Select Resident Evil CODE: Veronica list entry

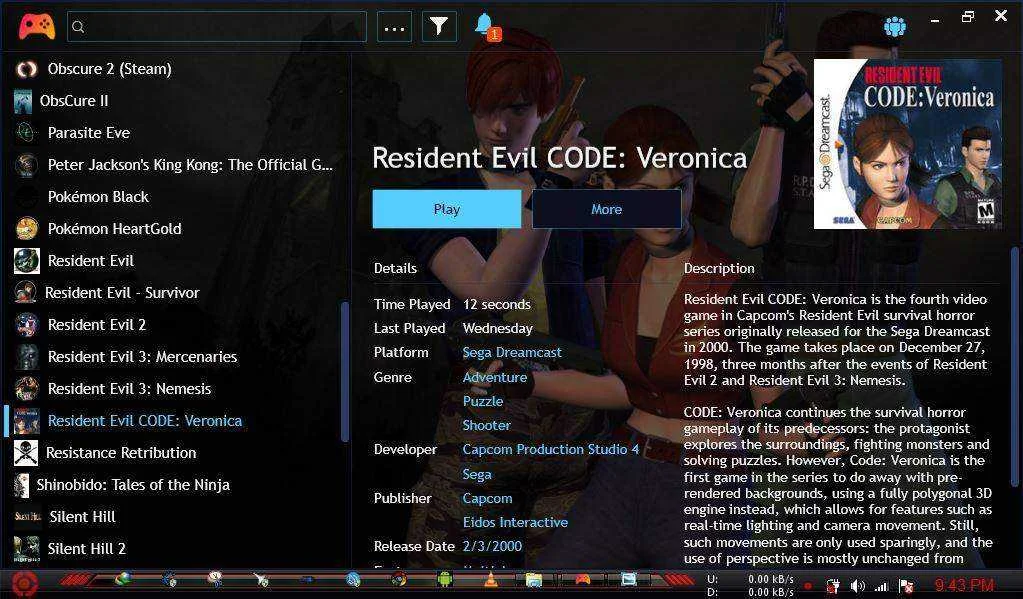point(145,421)
